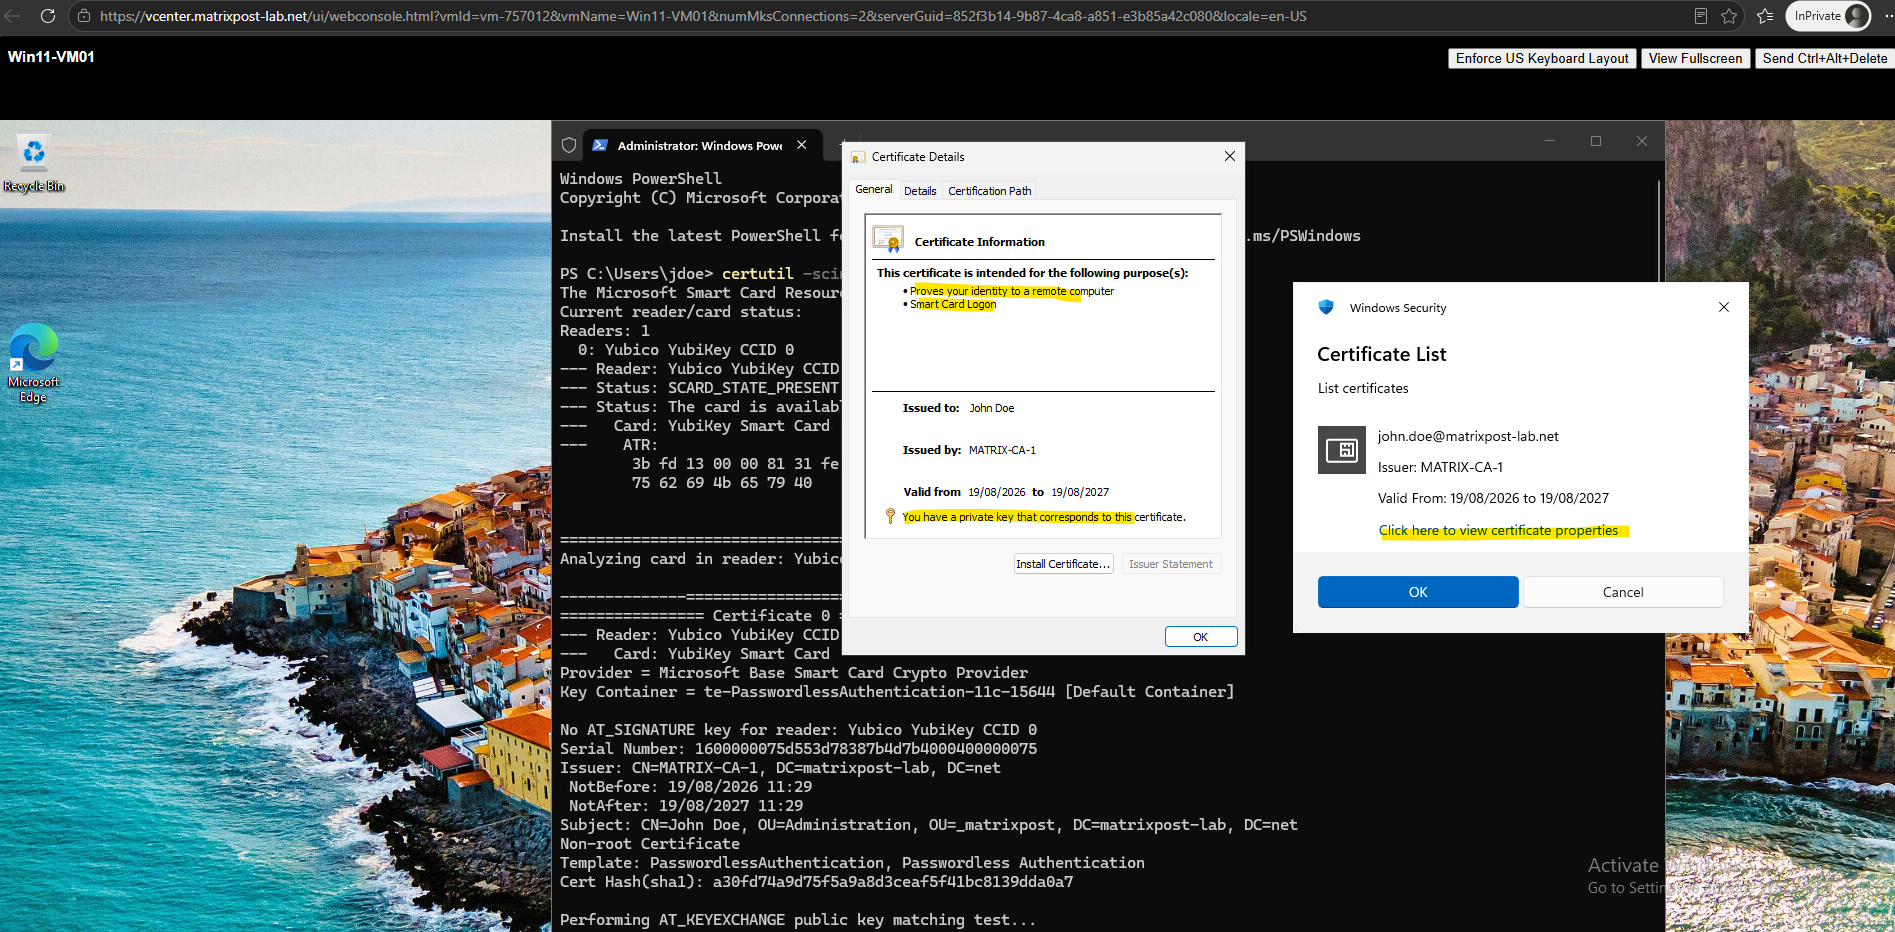
Task: Click the 'Subject: CN=John Doe' line in PowerShell
Action: coord(929,825)
